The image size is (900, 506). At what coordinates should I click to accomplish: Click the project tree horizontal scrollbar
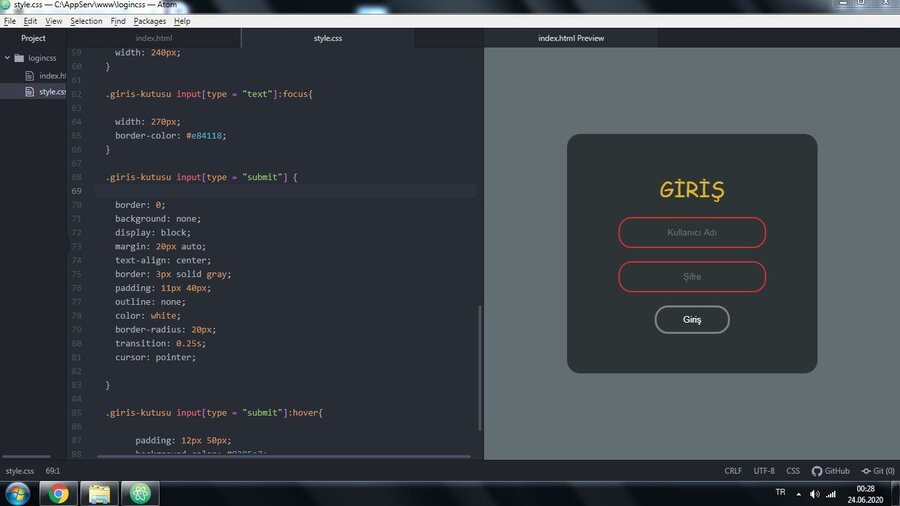coord(26,457)
